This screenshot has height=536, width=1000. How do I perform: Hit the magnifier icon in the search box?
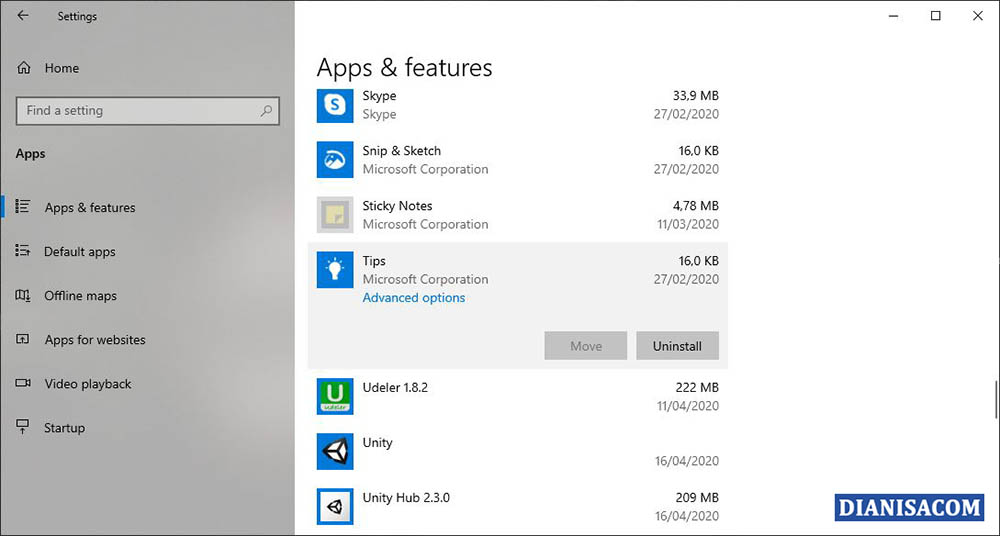(266, 110)
